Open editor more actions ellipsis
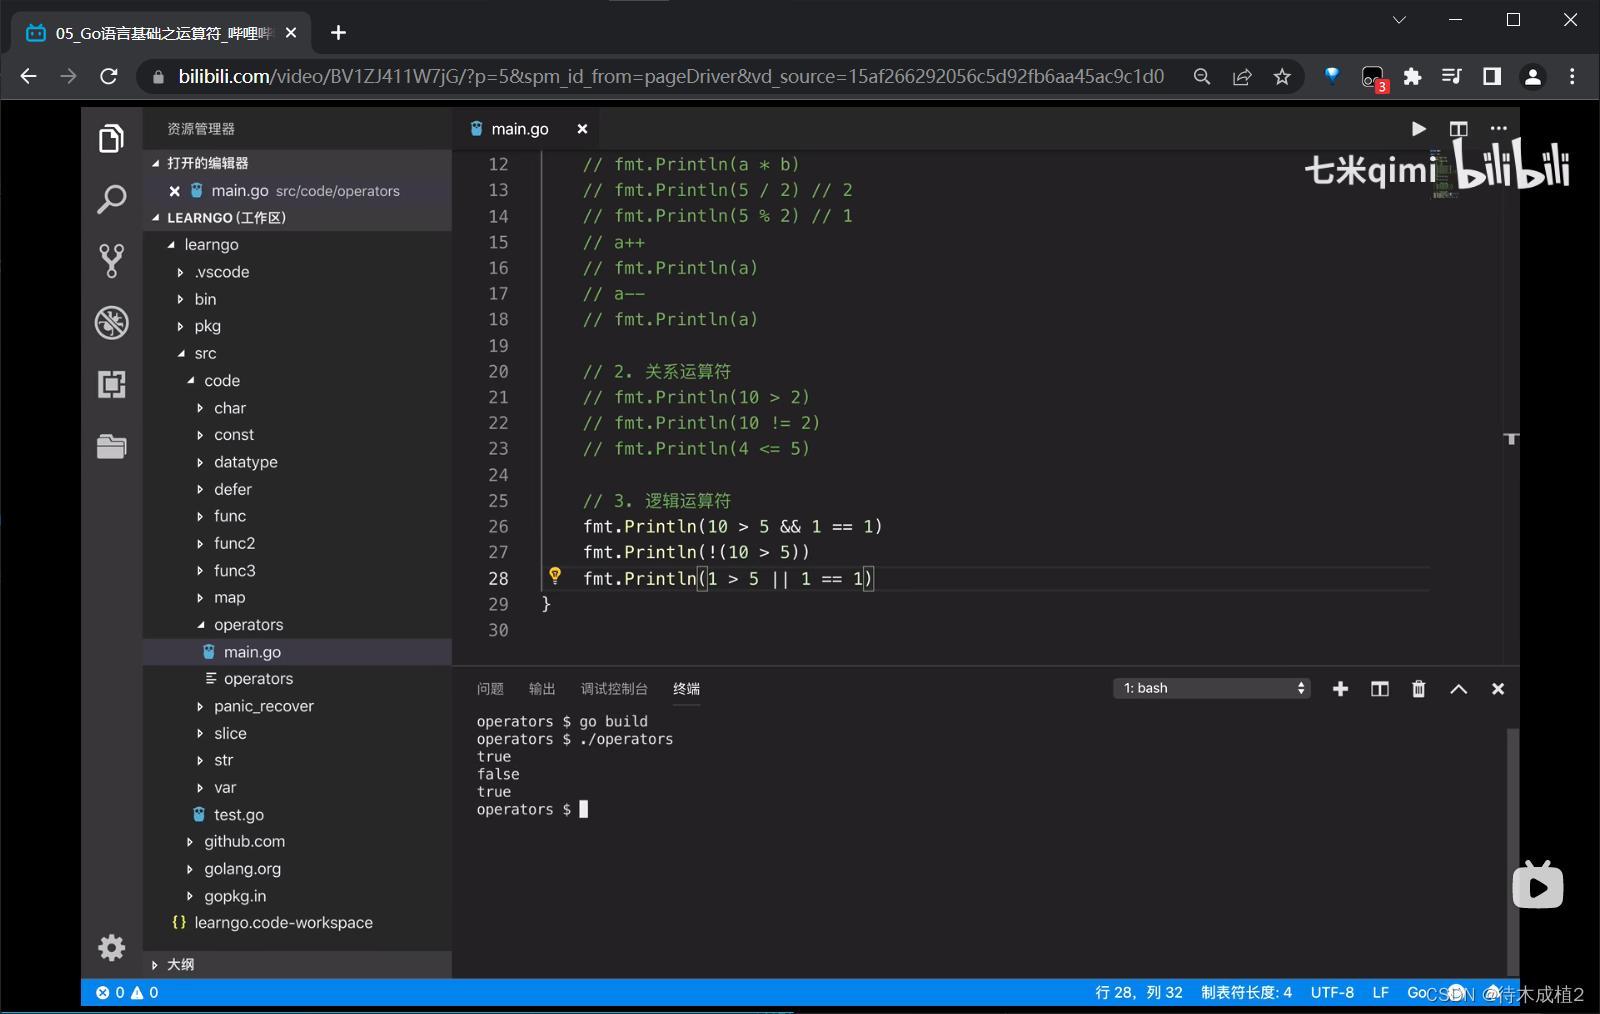This screenshot has width=1600, height=1014. coord(1498,129)
